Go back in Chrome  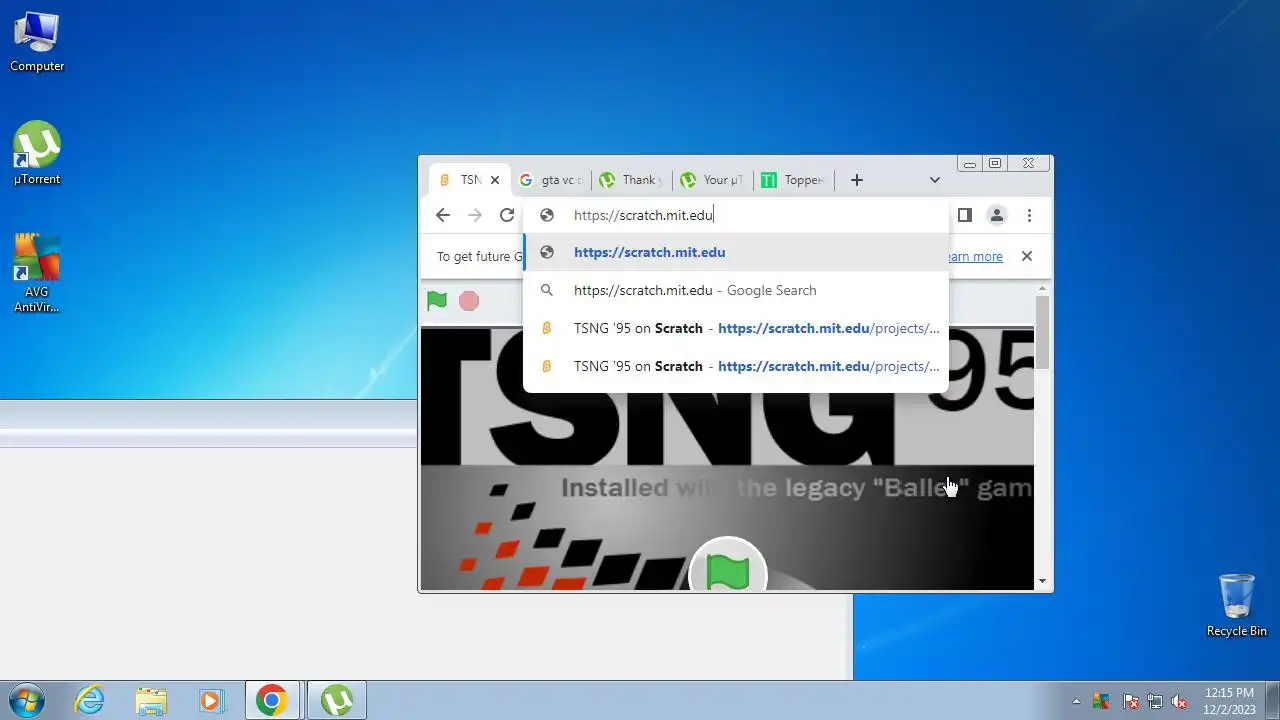point(443,215)
